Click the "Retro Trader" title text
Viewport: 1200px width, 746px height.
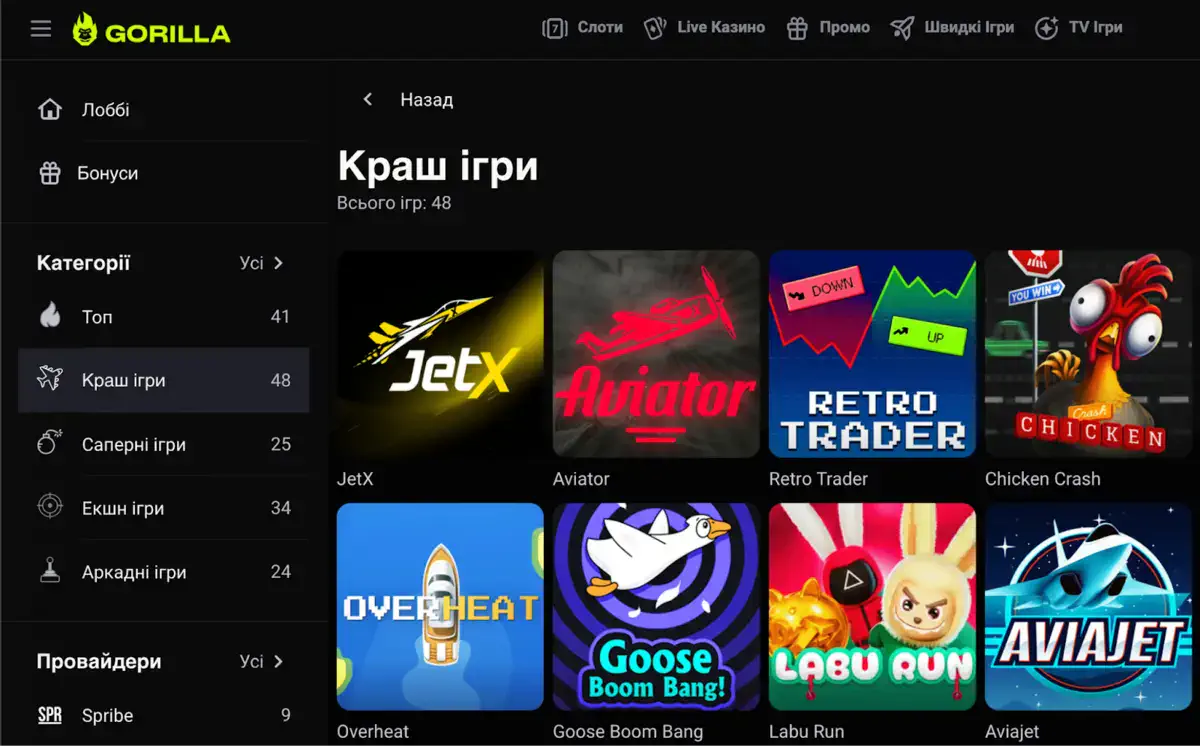tap(818, 479)
